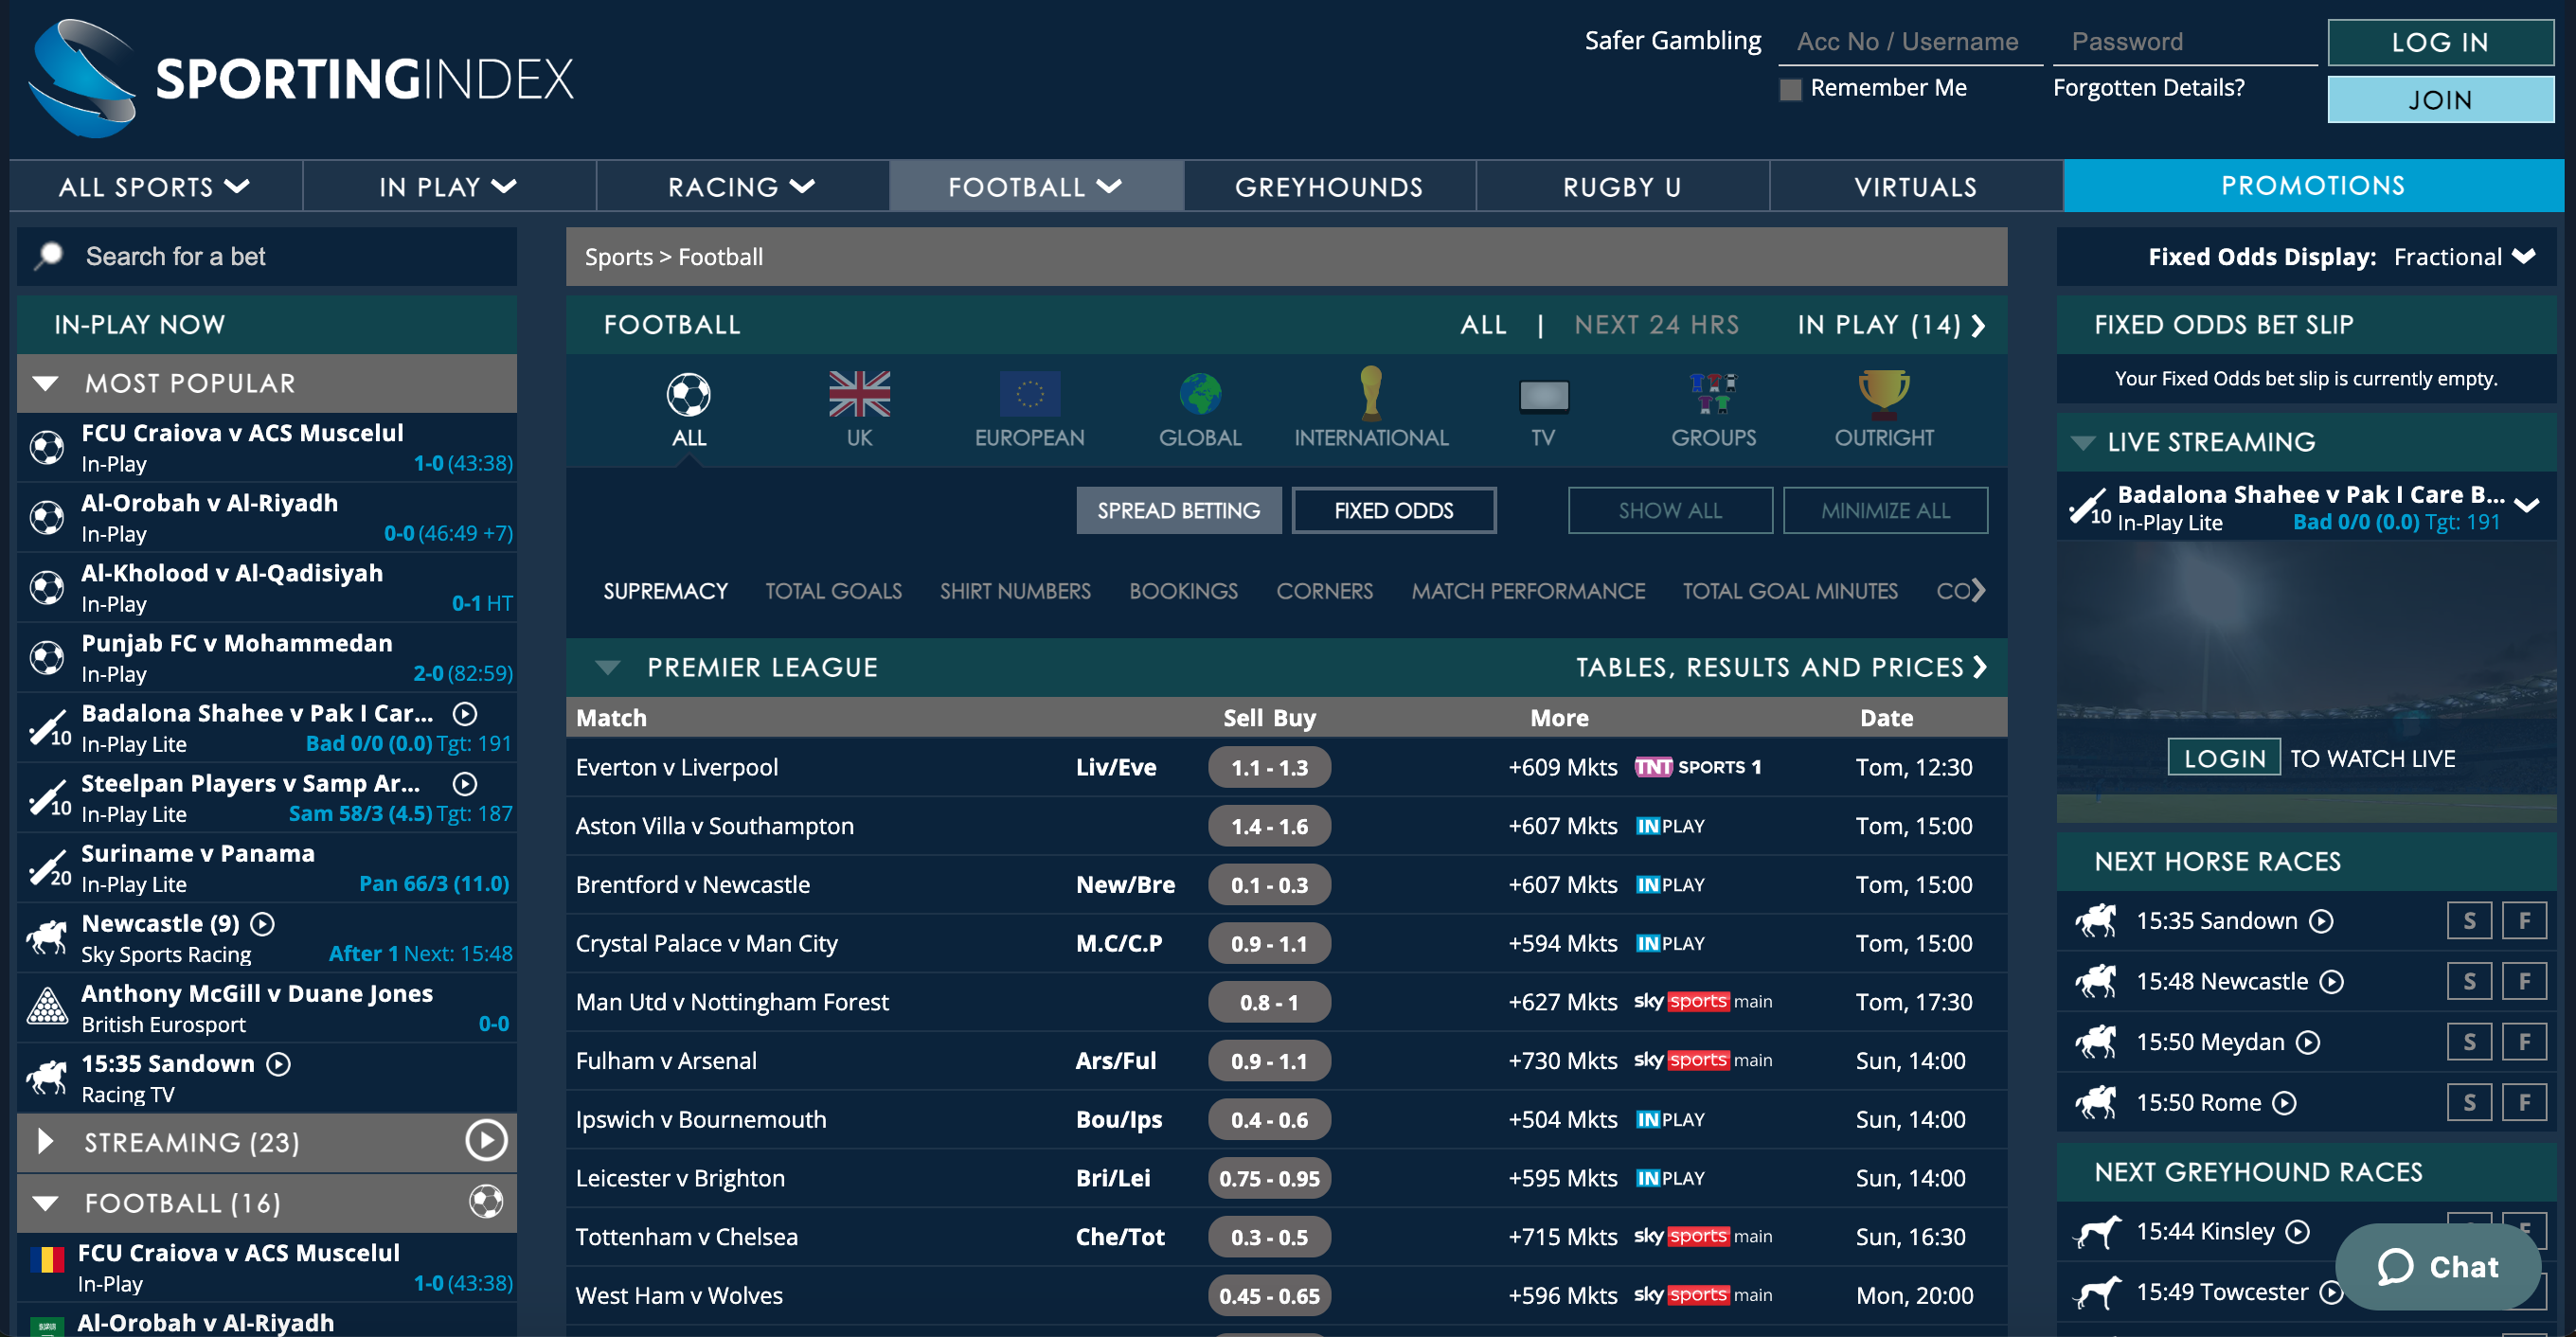2576x1337 pixels.
Task: Click the IN PLAY badge for Aston Villa v Southampton
Action: pos(1670,826)
